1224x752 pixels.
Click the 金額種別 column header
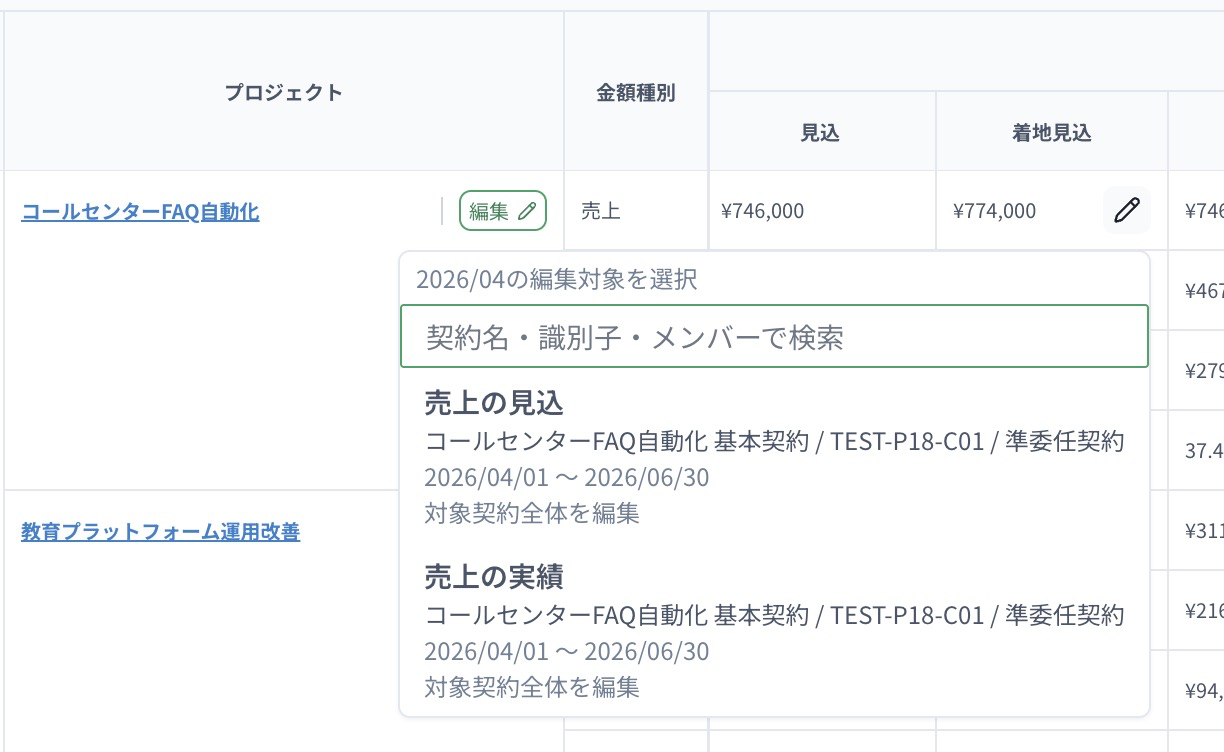636,92
